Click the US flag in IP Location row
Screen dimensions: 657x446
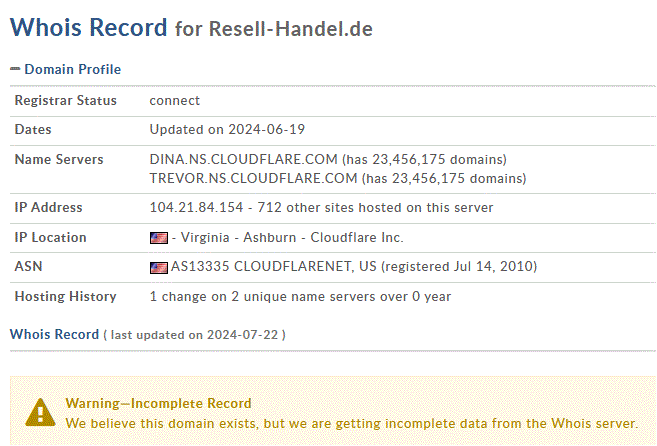pos(159,238)
